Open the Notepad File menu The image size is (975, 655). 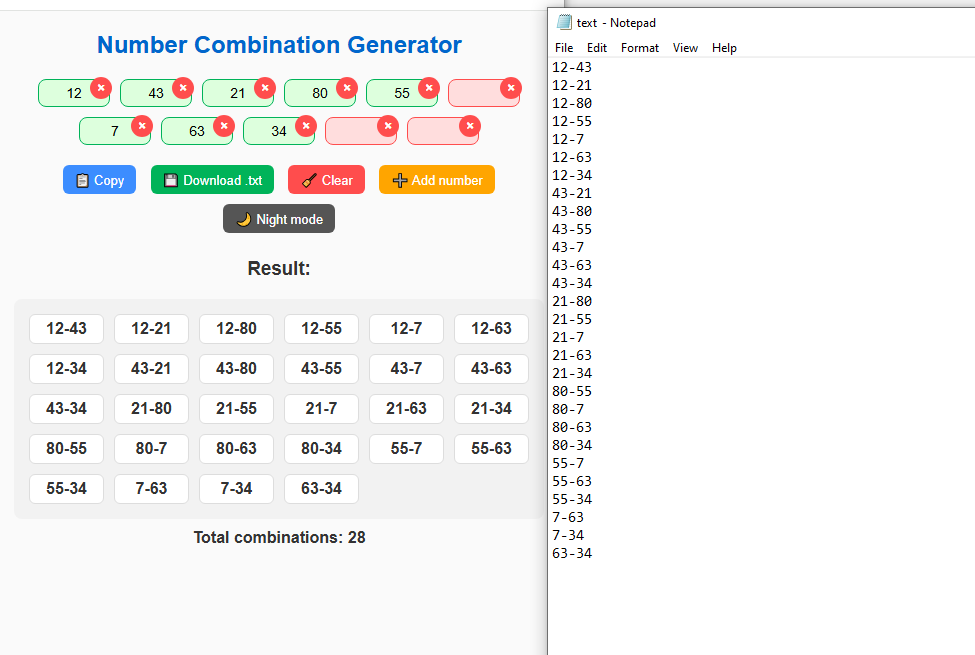click(x=564, y=48)
